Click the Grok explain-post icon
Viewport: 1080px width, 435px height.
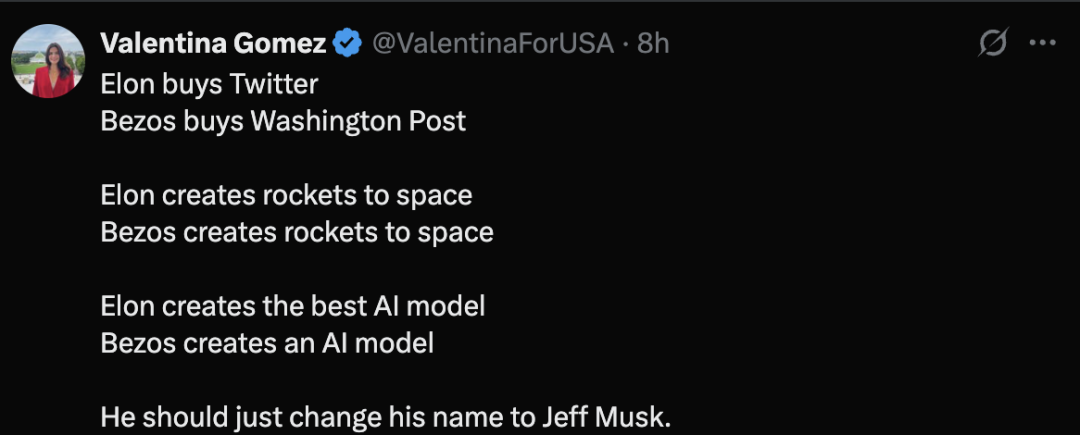coord(993,43)
